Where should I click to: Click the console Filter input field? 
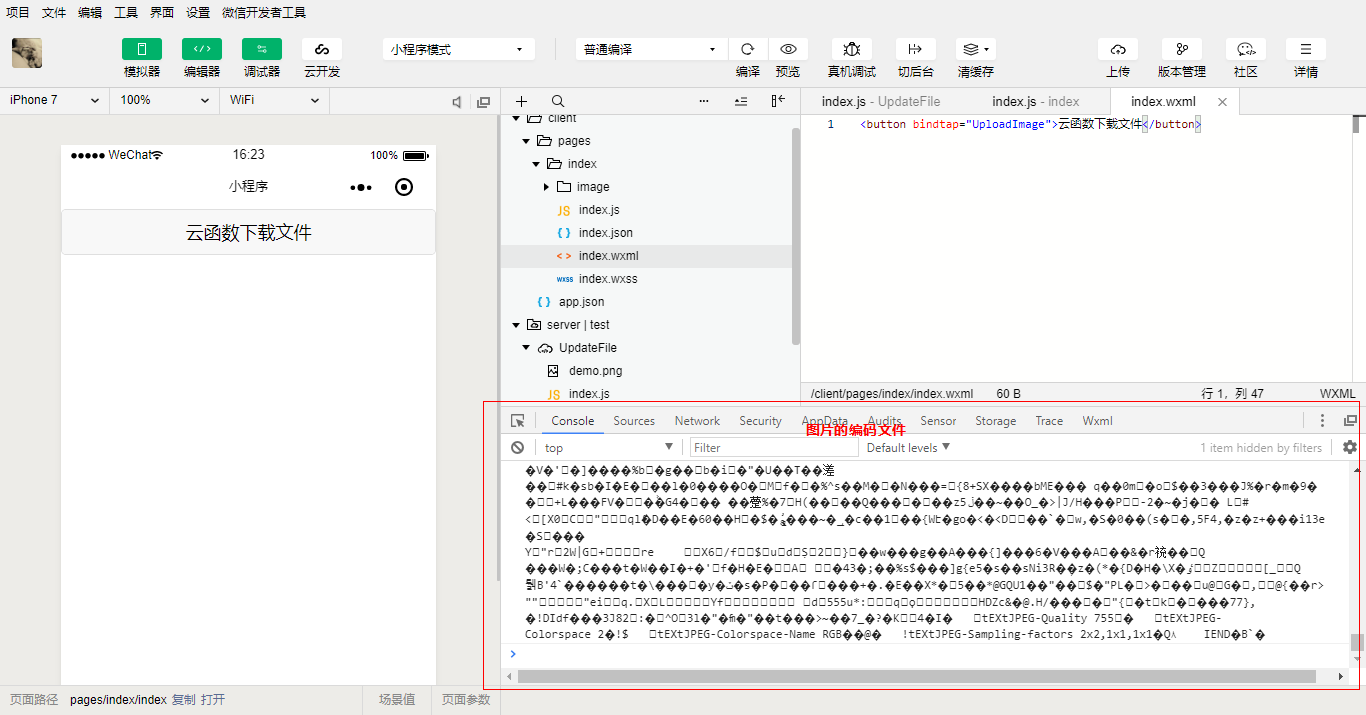768,447
